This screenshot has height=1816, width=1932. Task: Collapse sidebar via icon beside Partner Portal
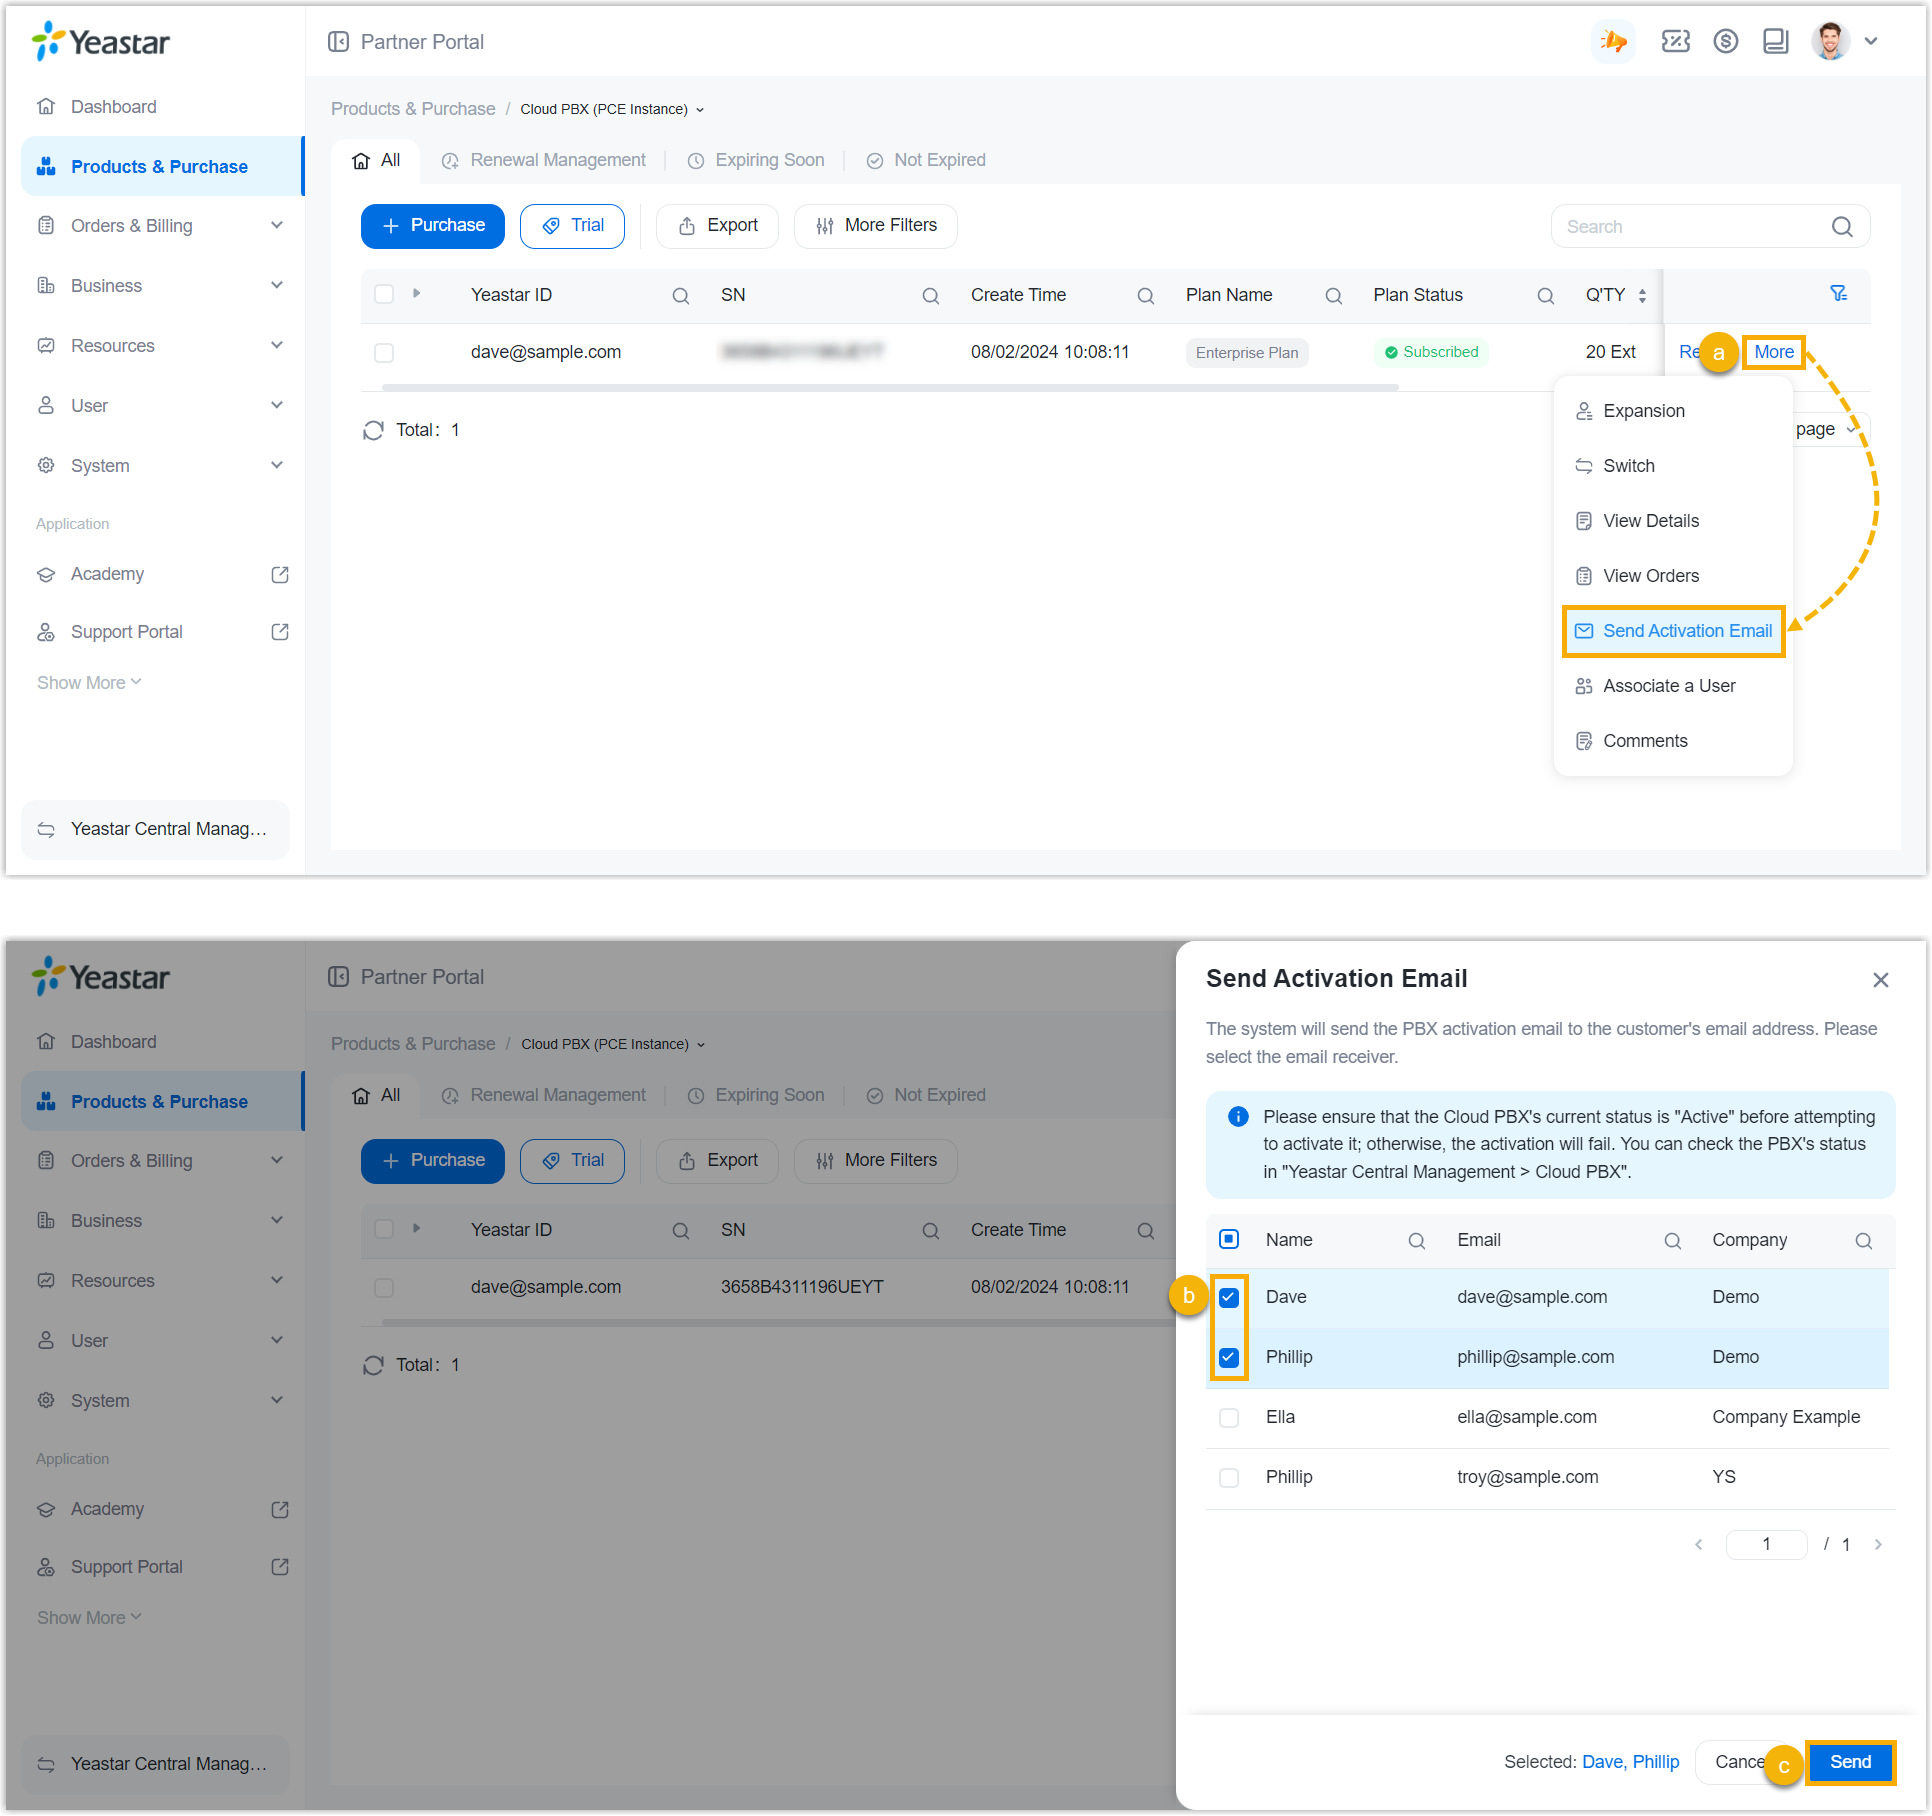point(338,42)
